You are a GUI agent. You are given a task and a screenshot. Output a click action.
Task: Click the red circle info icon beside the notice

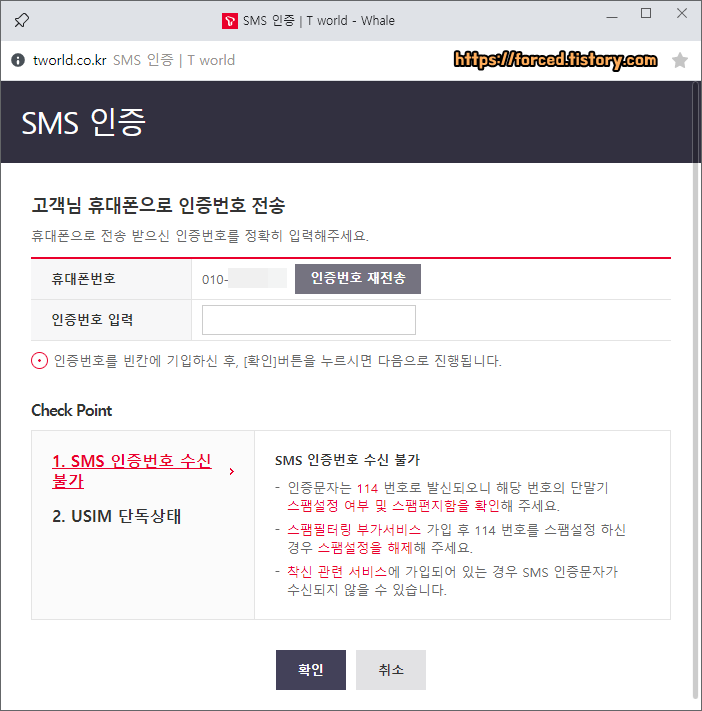39,361
